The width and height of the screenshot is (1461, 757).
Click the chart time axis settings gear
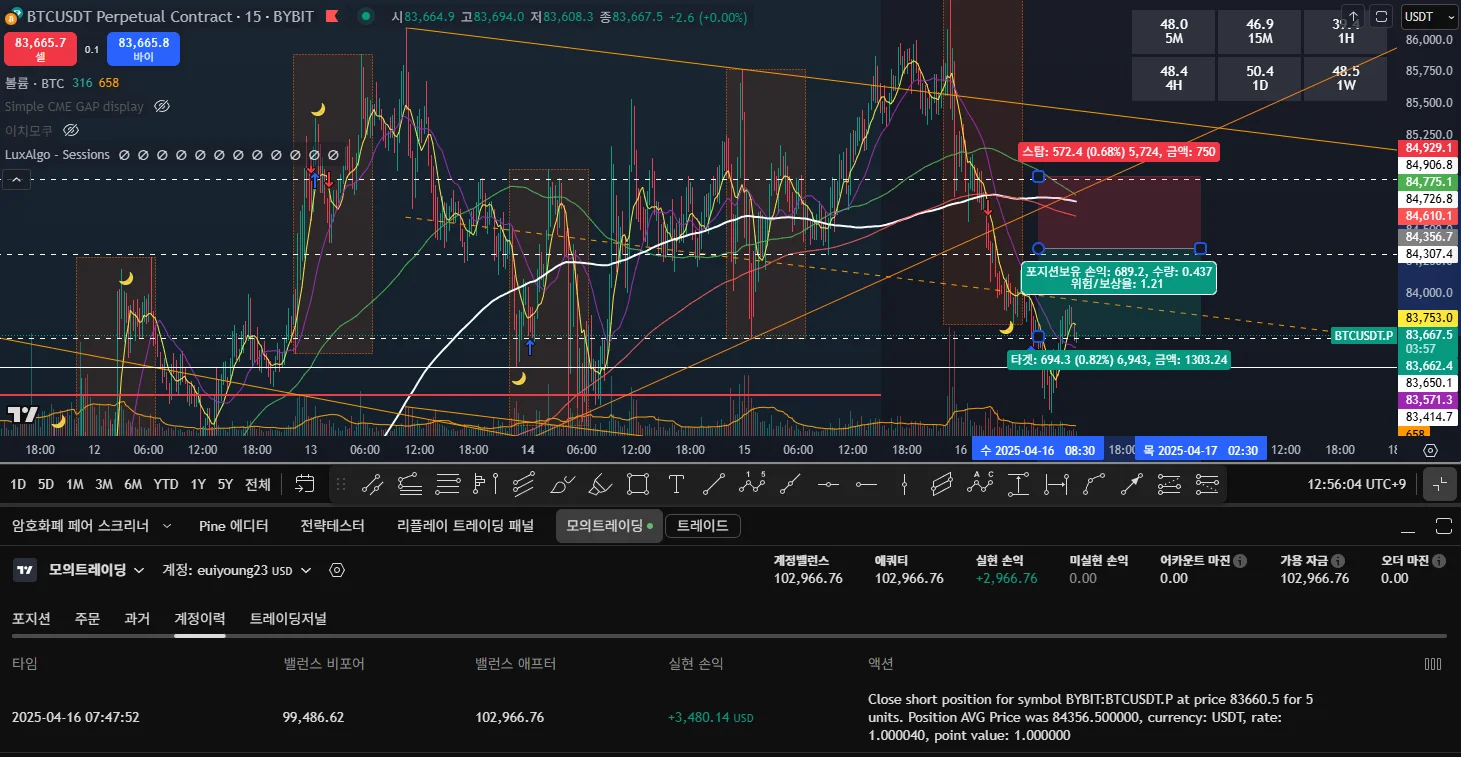1430,451
